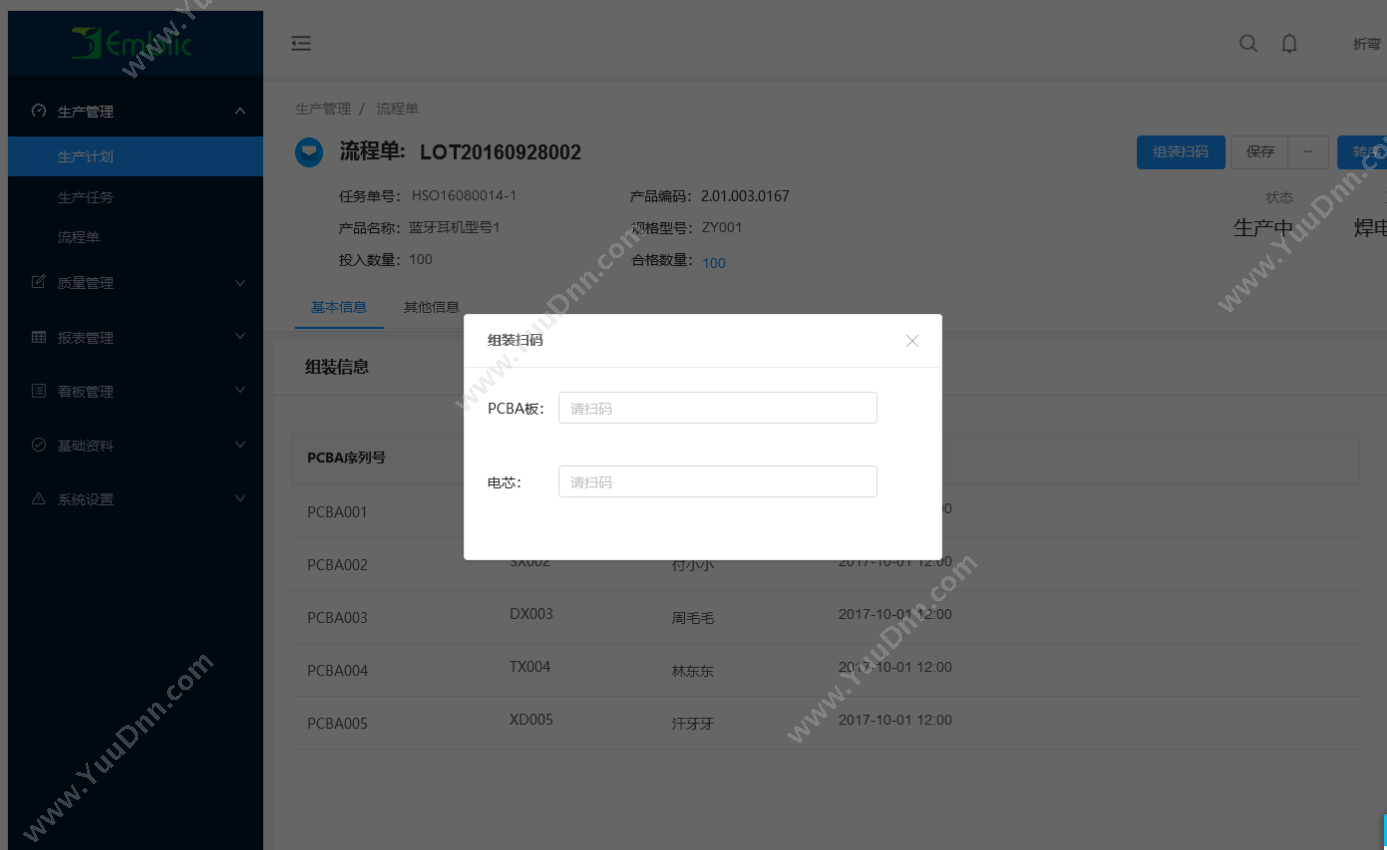Click the product name 蓝牙耳机型号1
The image size is (1387, 850).
click(454, 228)
